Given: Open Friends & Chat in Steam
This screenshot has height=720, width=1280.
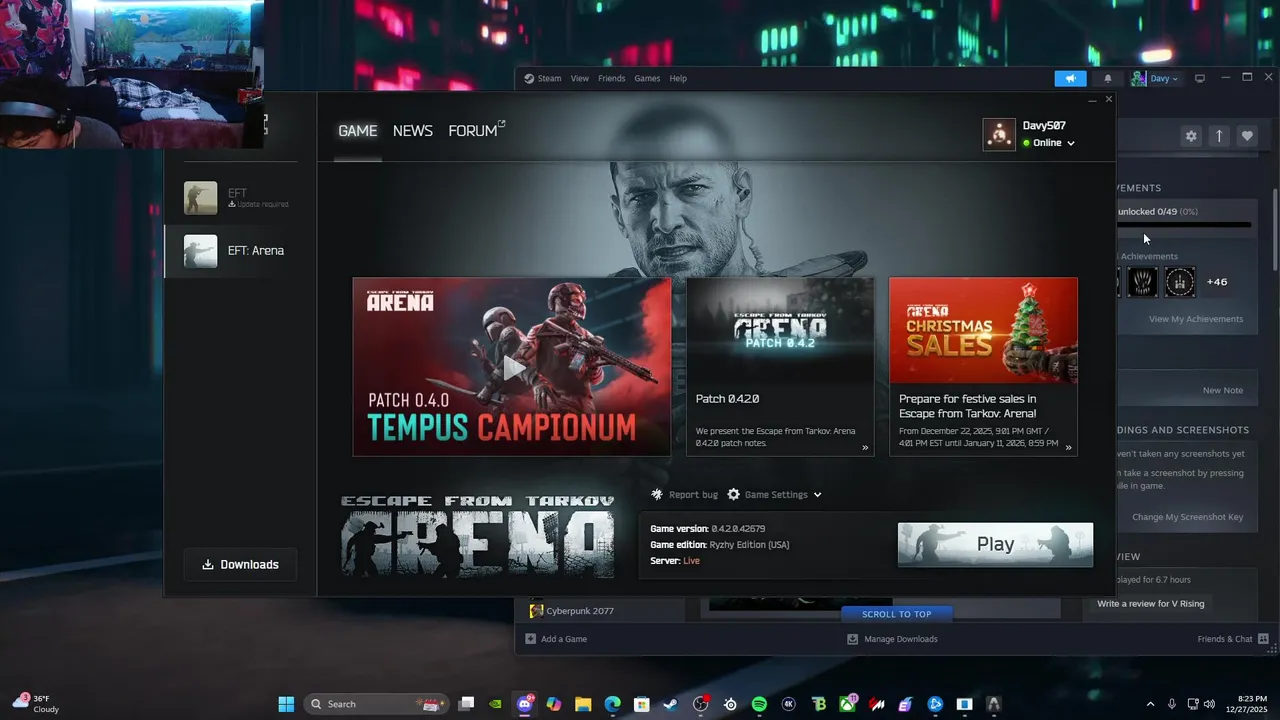Looking at the screenshot, I should tap(1233, 639).
